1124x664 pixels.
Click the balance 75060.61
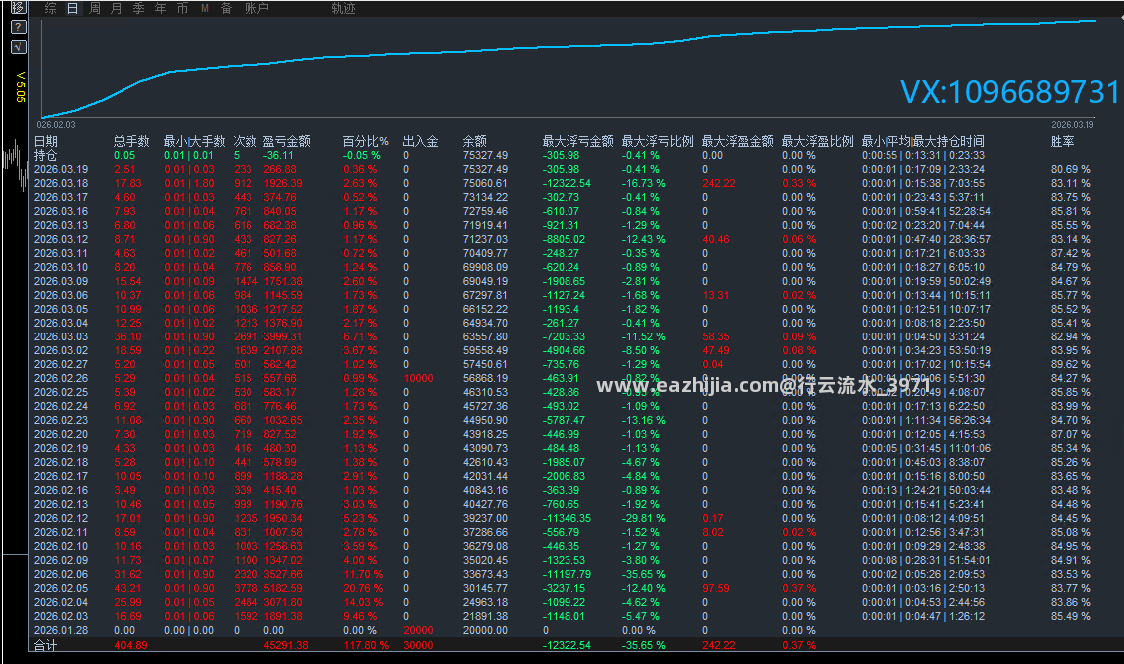(x=485, y=184)
